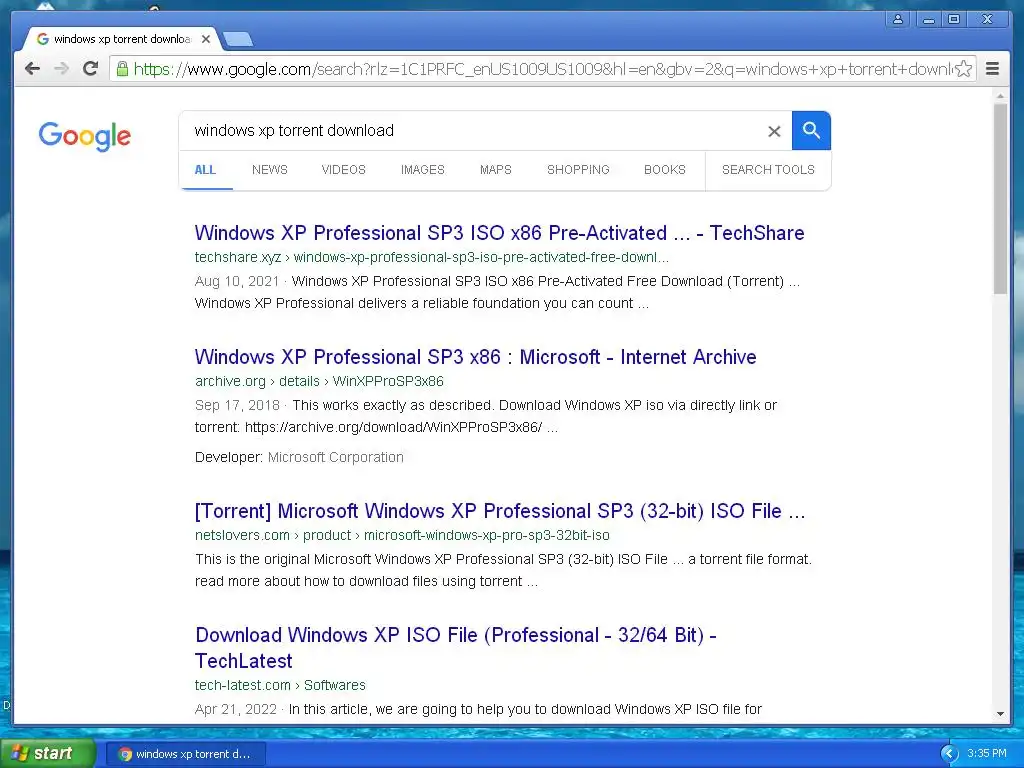1024x768 pixels.
Task: Open the TechLatest Download Windows XP ISO result
Action: click(x=456, y=648)
